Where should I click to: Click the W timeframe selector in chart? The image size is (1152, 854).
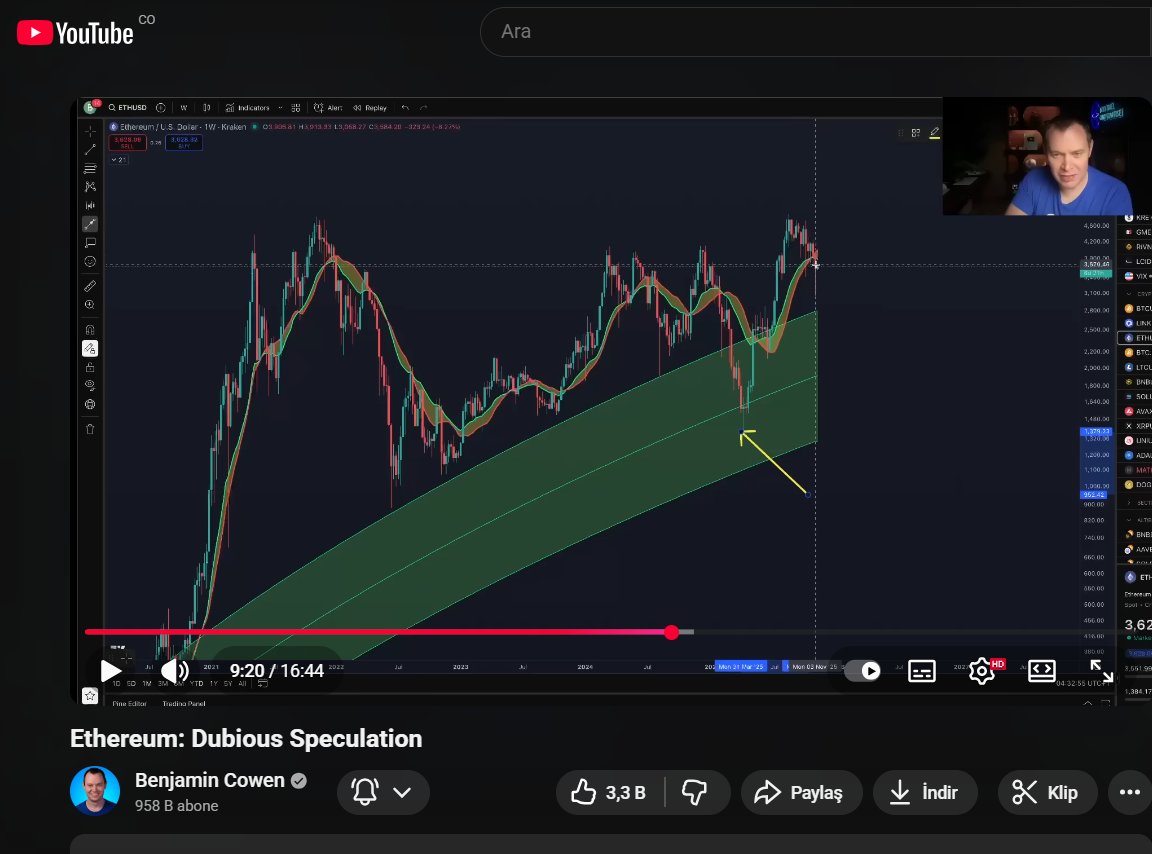[x=184, y=107]
